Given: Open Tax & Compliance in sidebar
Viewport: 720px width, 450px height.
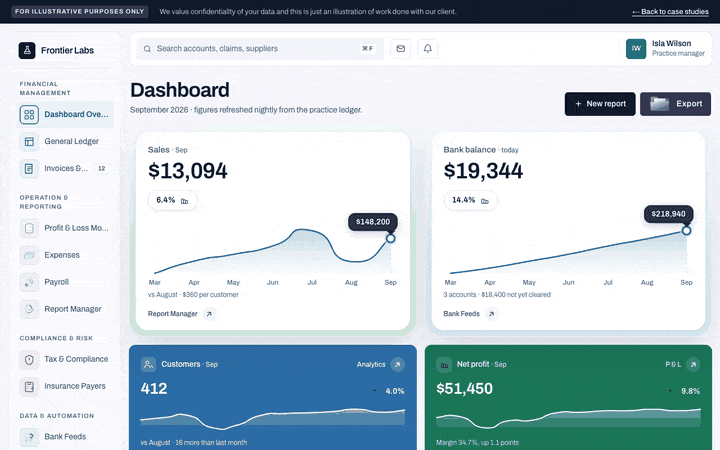Looking at the screenshot, I should pyautogui.click(x=65, y=360).
